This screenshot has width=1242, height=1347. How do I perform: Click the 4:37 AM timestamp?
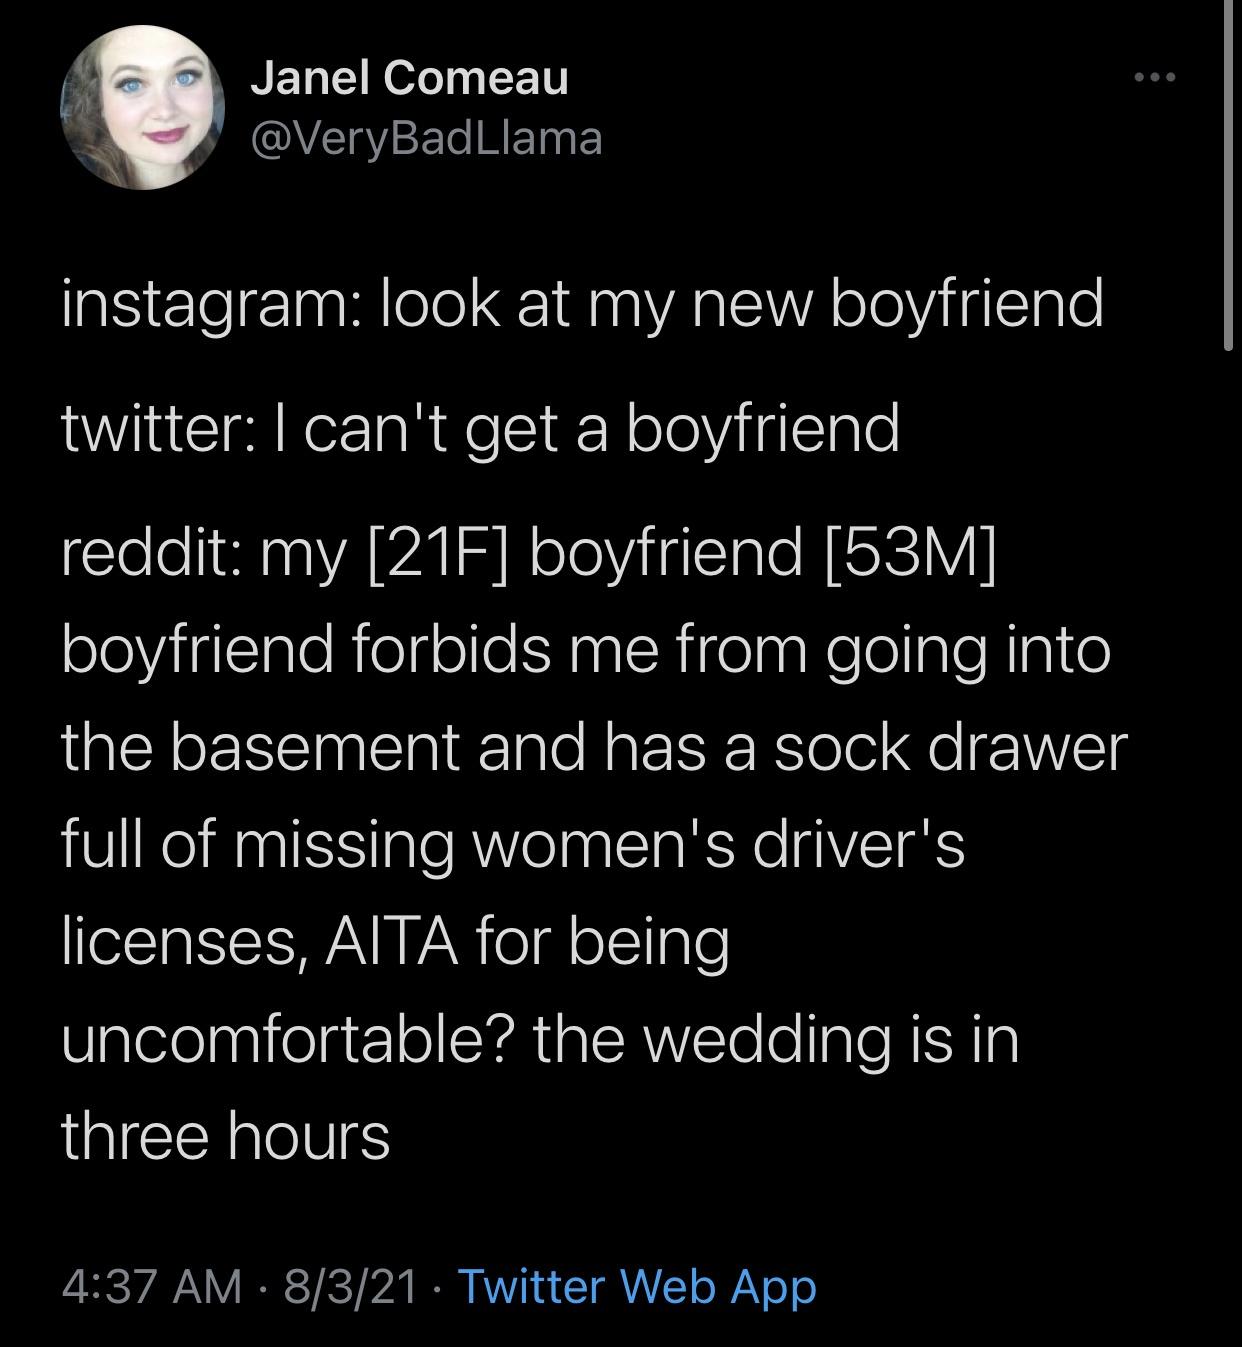pyautogui.click(x=151, y=1286)
